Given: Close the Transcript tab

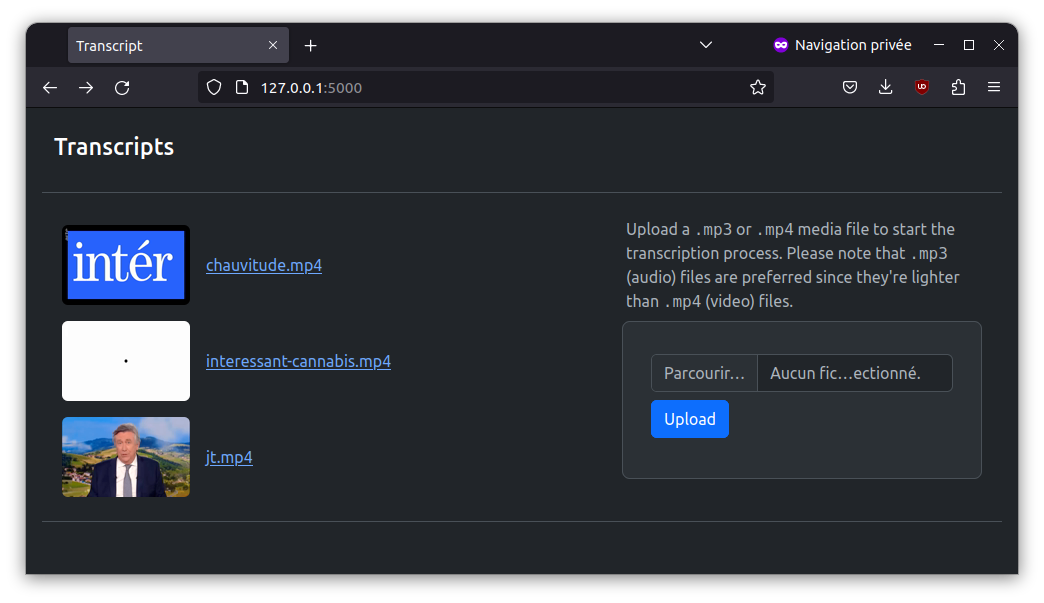Looking at the screenshot, I should click(273, 45).
